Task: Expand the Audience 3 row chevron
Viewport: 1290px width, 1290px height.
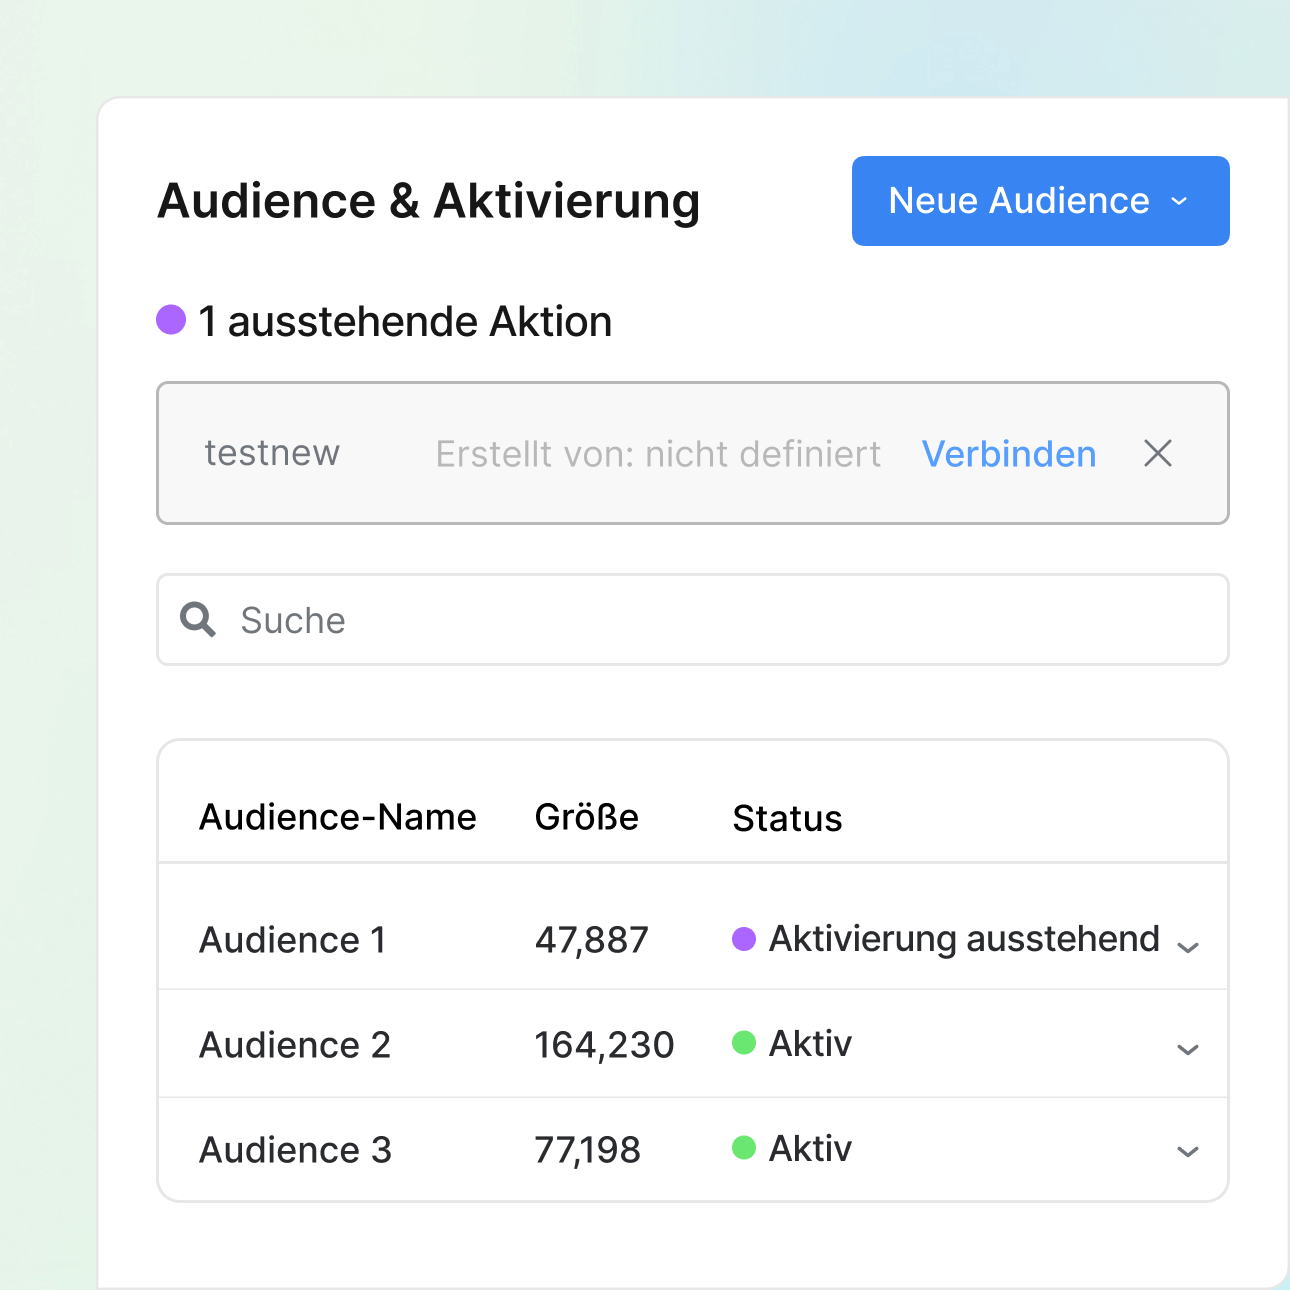Action: click(x=1188, y=1151)
